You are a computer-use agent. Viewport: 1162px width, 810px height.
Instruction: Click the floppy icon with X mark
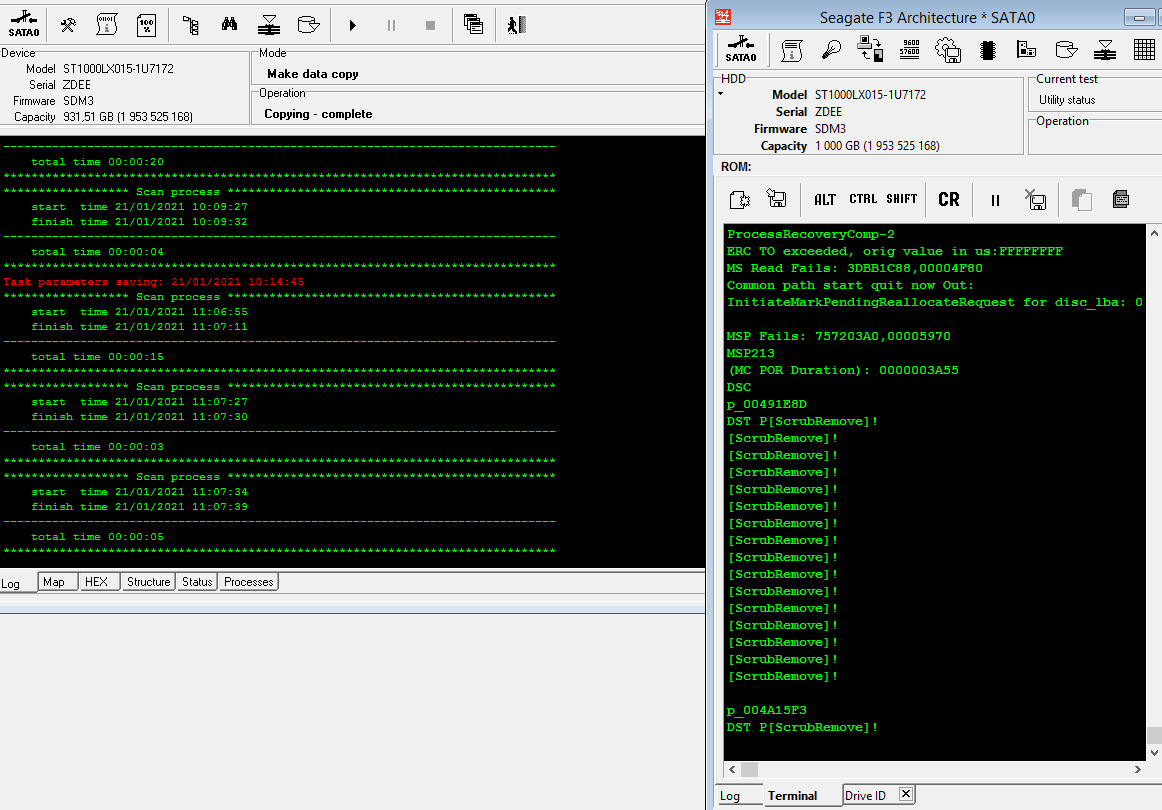[1035, 199]
